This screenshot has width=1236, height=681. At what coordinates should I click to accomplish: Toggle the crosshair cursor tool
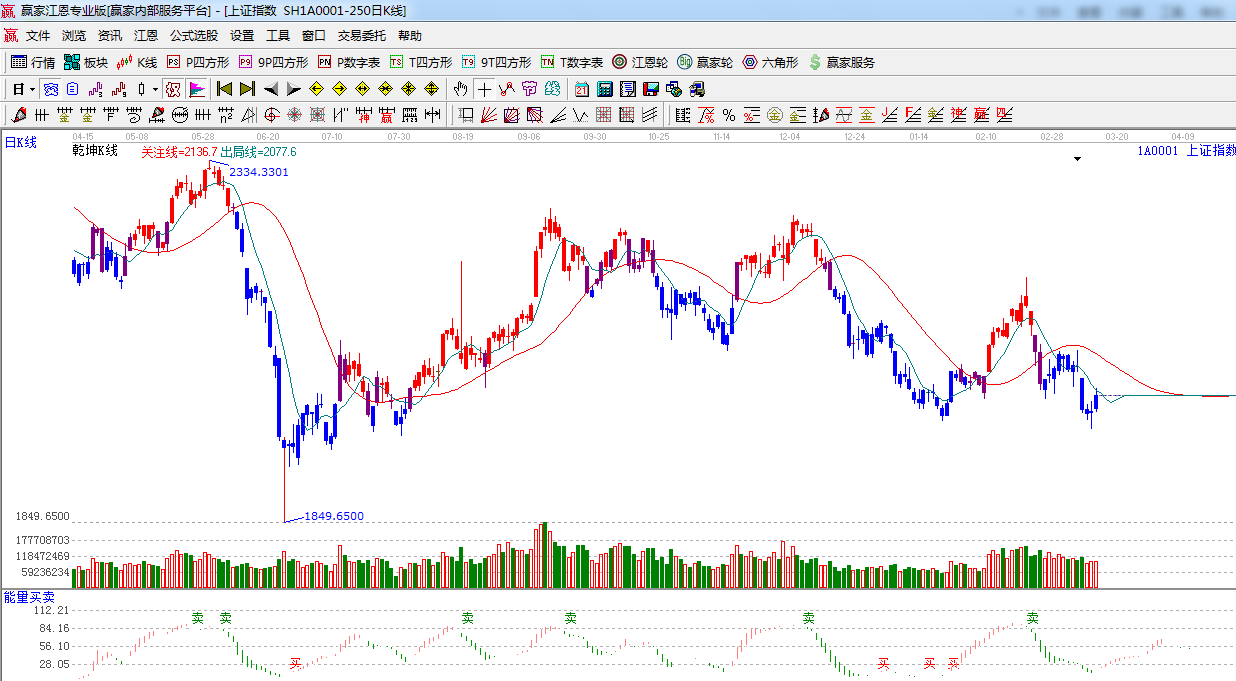click(x=484, y=89)
